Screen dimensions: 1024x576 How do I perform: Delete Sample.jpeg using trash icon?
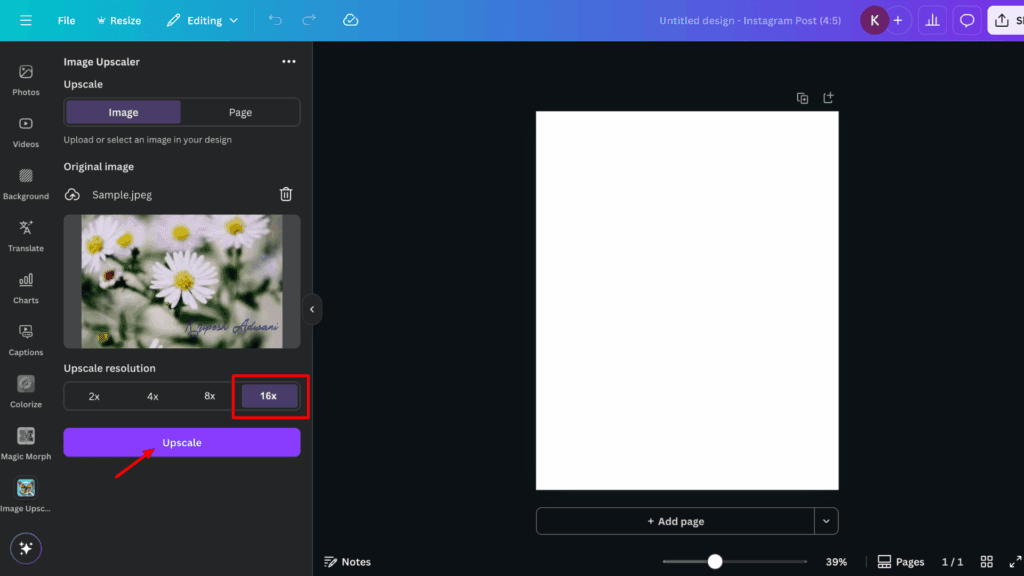tap(286, 195)
